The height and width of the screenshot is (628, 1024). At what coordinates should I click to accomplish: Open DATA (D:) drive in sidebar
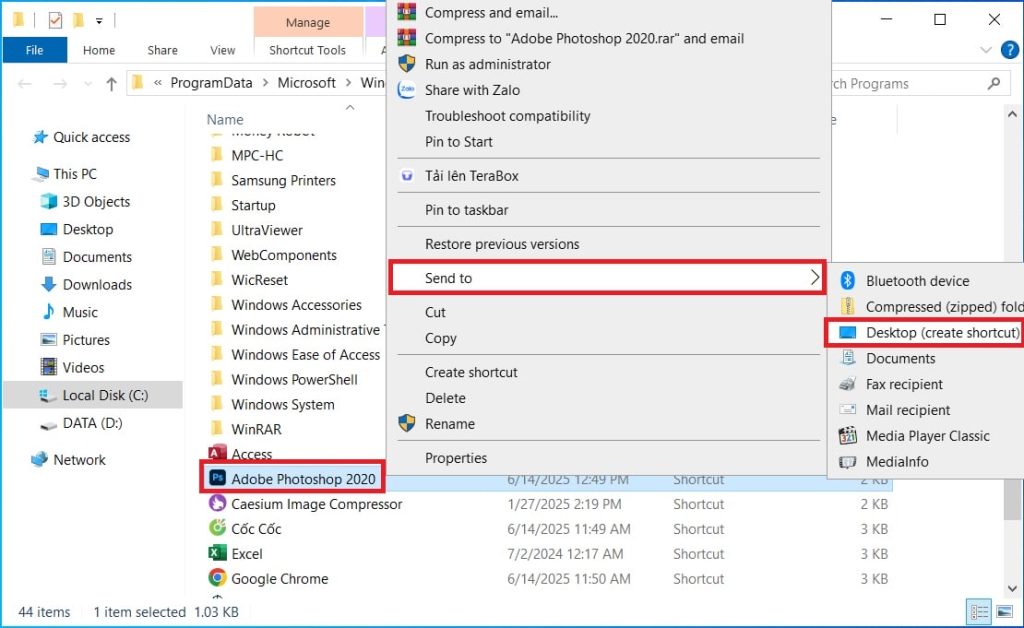tap(93, 423)
